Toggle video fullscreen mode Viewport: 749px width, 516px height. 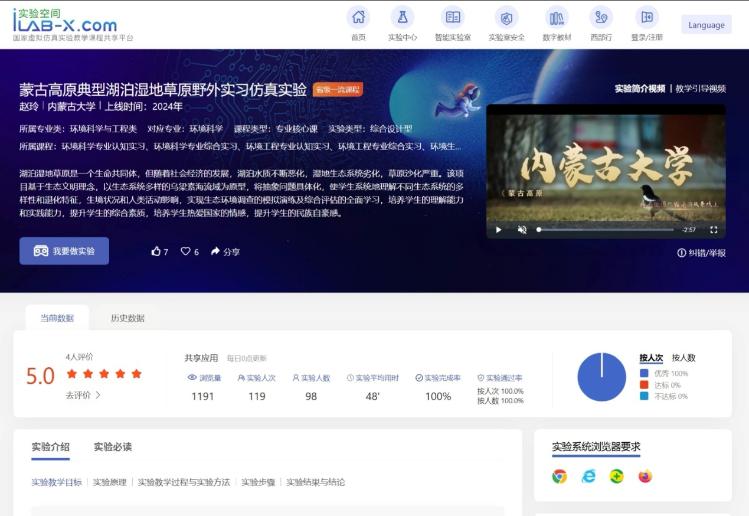[x=713, y=230]
